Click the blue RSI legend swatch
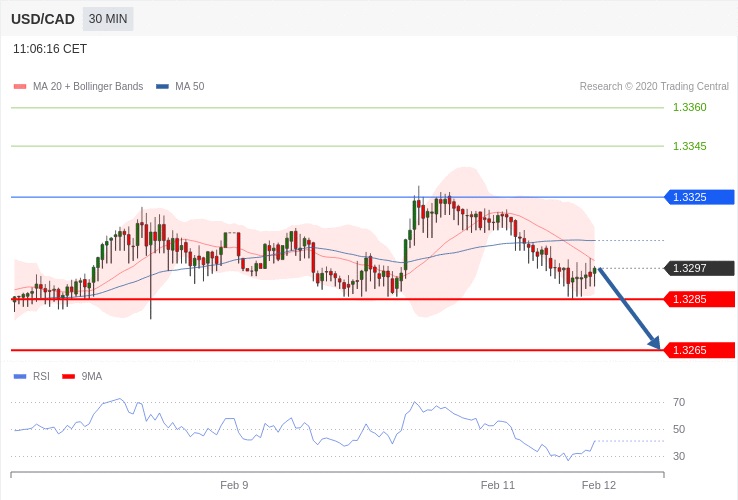The height and width of the screenshot is (500, 738). click(x=19, y=376)
